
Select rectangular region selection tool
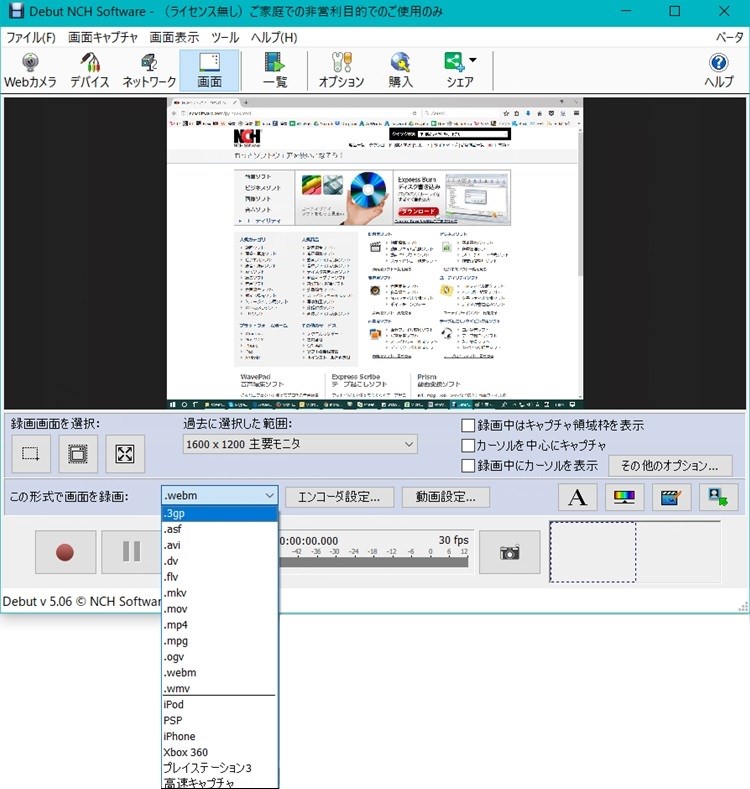[x=31, y=454]
